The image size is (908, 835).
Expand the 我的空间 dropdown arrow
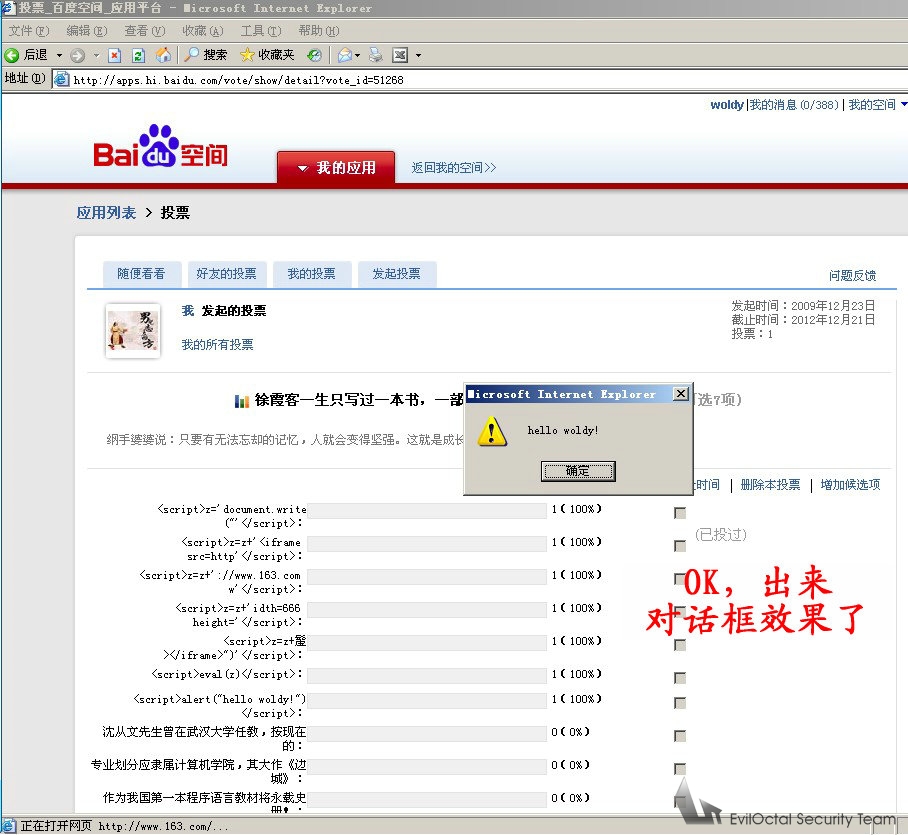pyautogui.click(x=903, y=105)
